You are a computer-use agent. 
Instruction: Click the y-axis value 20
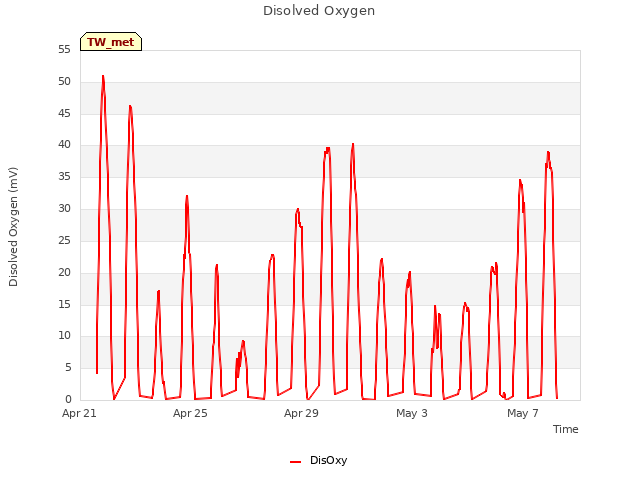coord(64,272)
